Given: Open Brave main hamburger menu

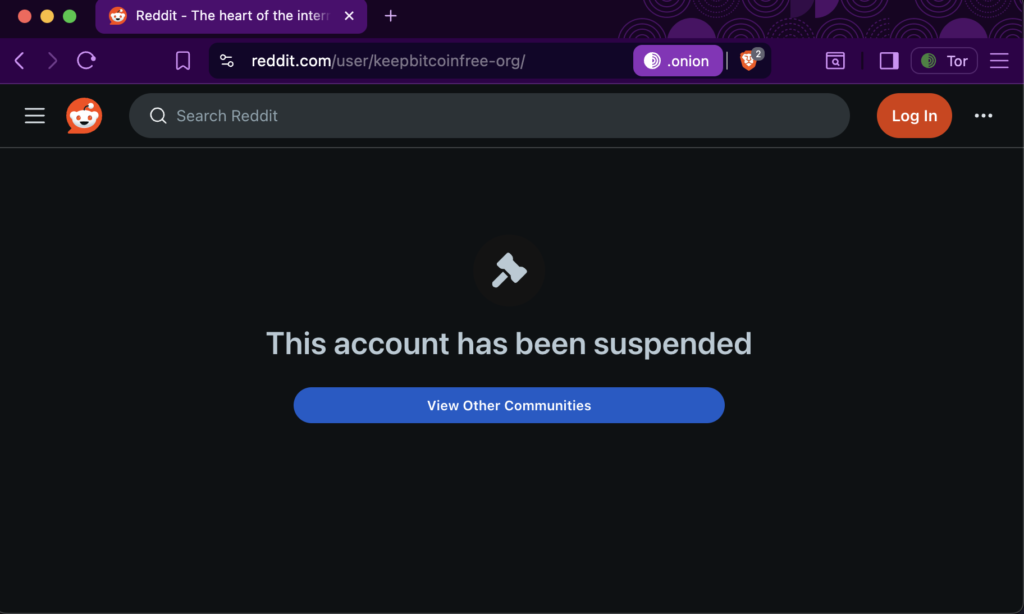Looking at the screenshot, I should click(x=999, y=61).
